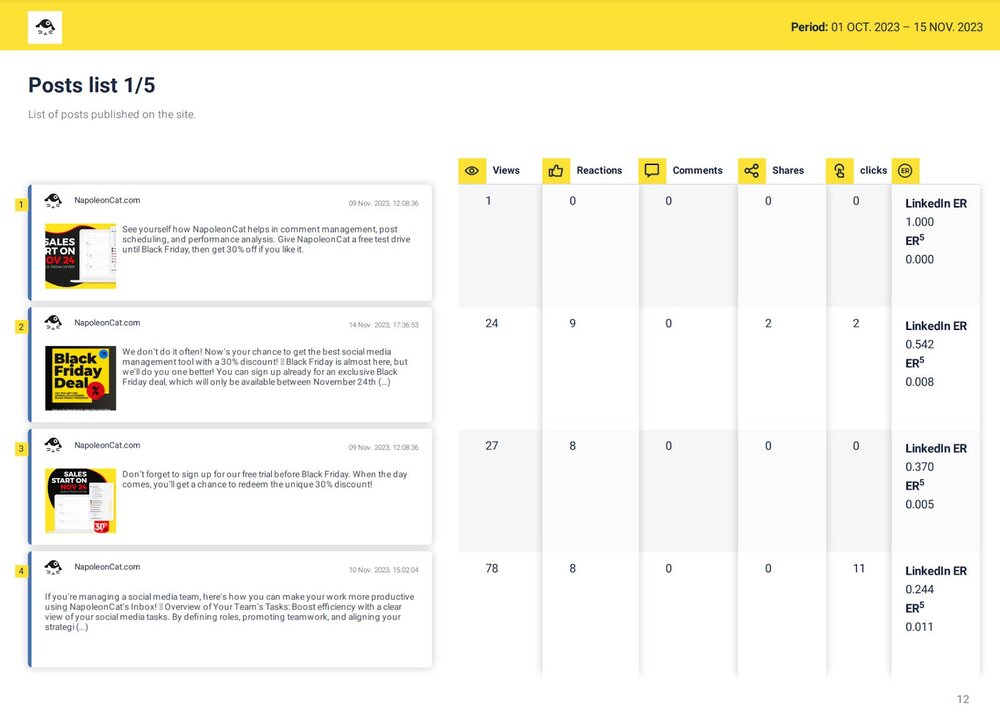Select the yellow number 1 post badge
1000x713 pixels.
tap(21, 205)
